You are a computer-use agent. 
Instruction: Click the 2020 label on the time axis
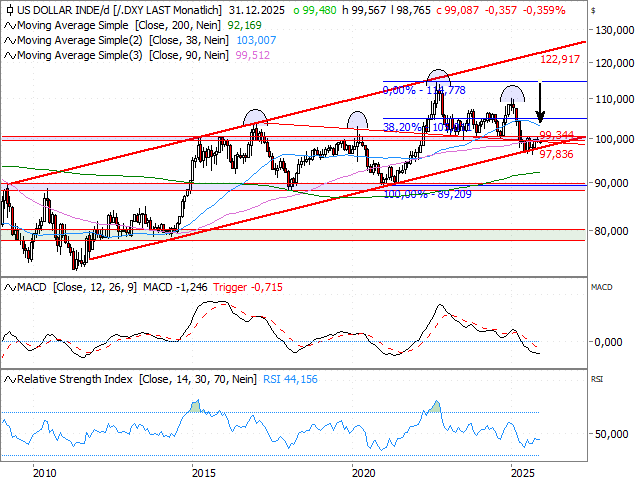(x=364, y=470)
